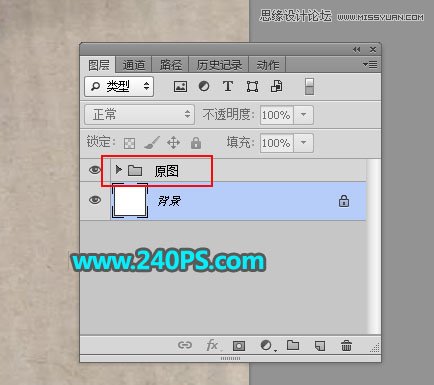
Task: Switch to the 通道 tab
Action: [x=134, y=65]
